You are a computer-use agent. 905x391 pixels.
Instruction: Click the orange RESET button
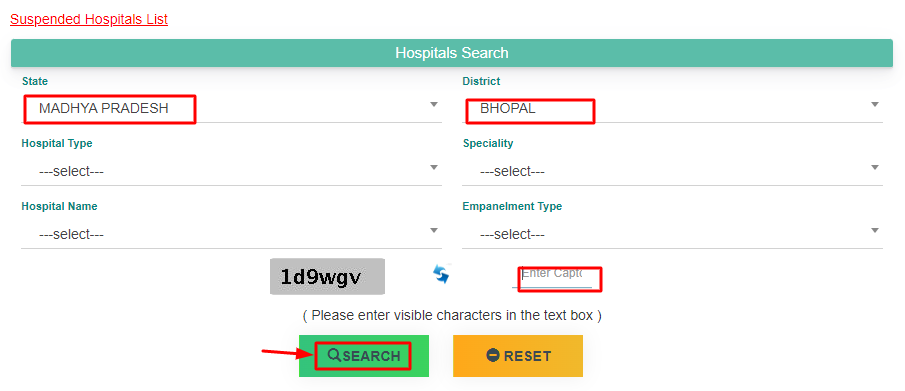[x=518, y=356]
